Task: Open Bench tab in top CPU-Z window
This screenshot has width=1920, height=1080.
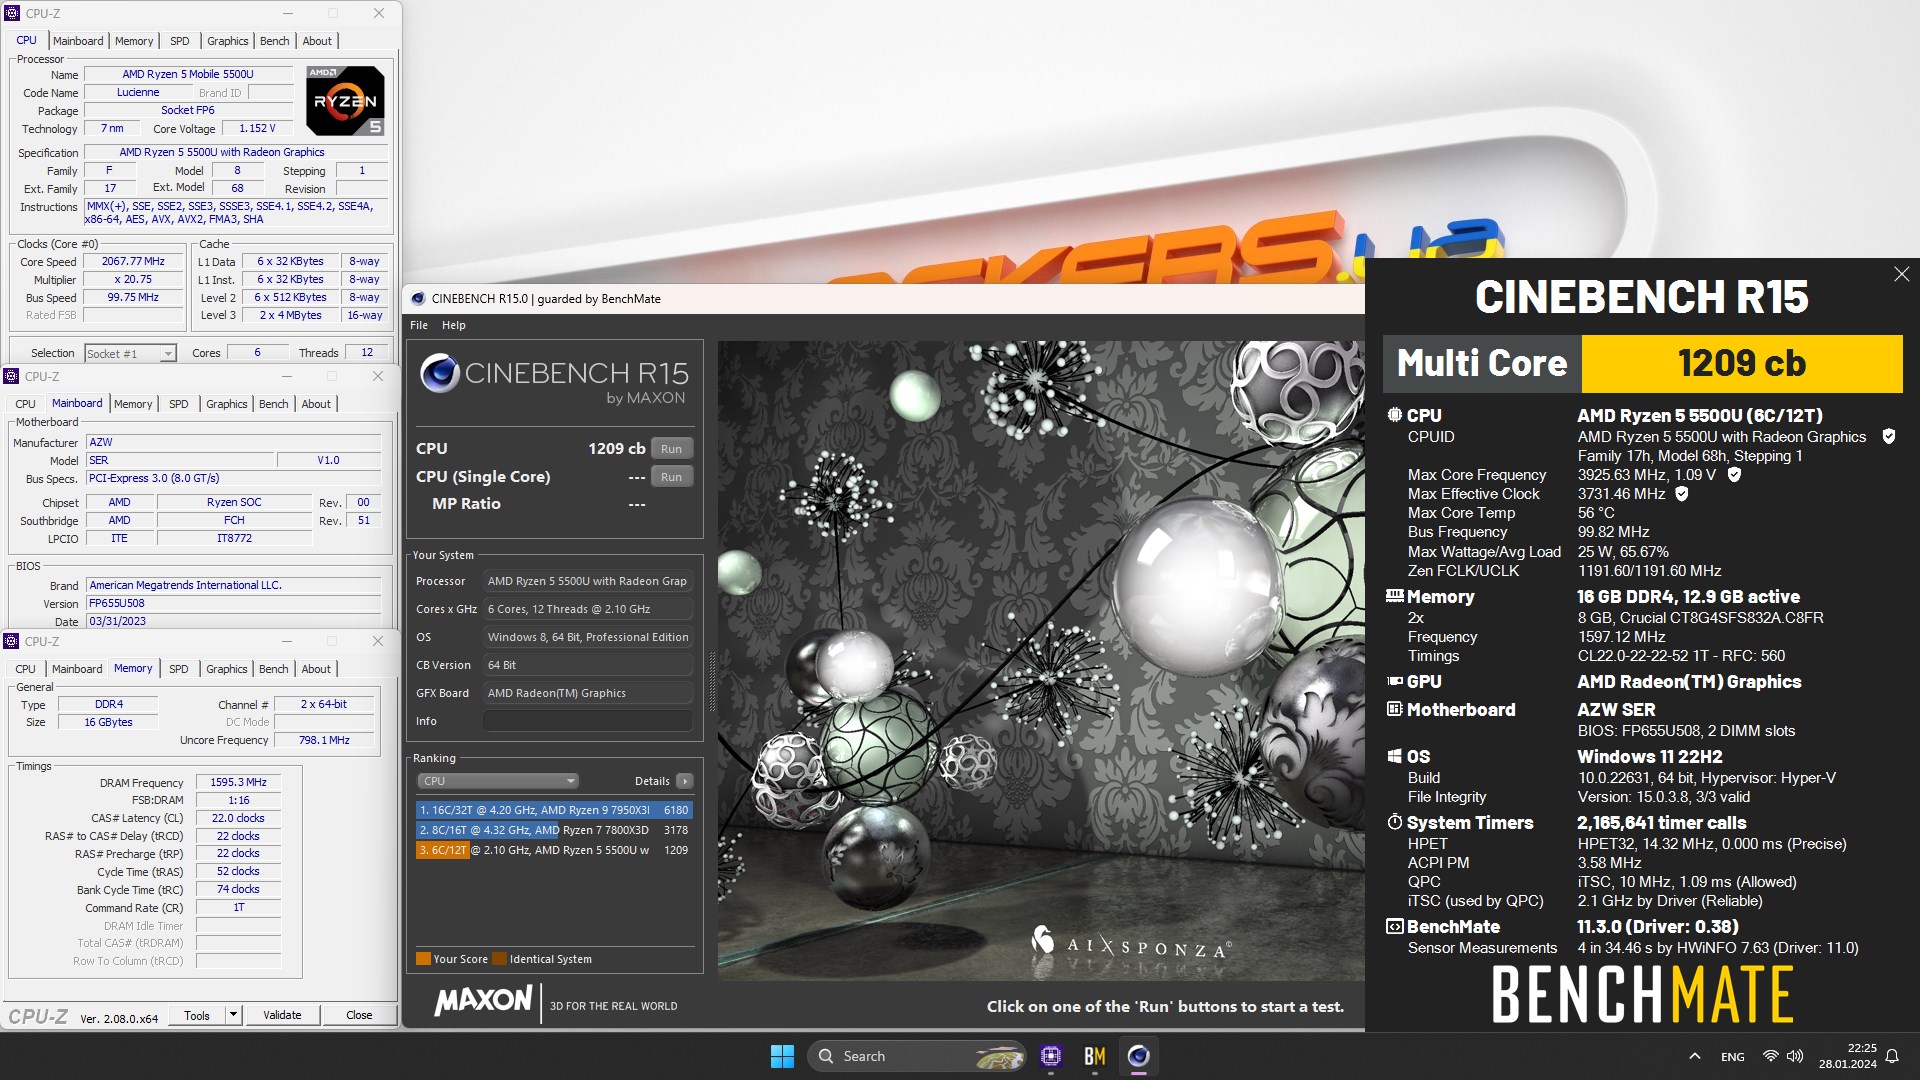Action: point(274,41)
